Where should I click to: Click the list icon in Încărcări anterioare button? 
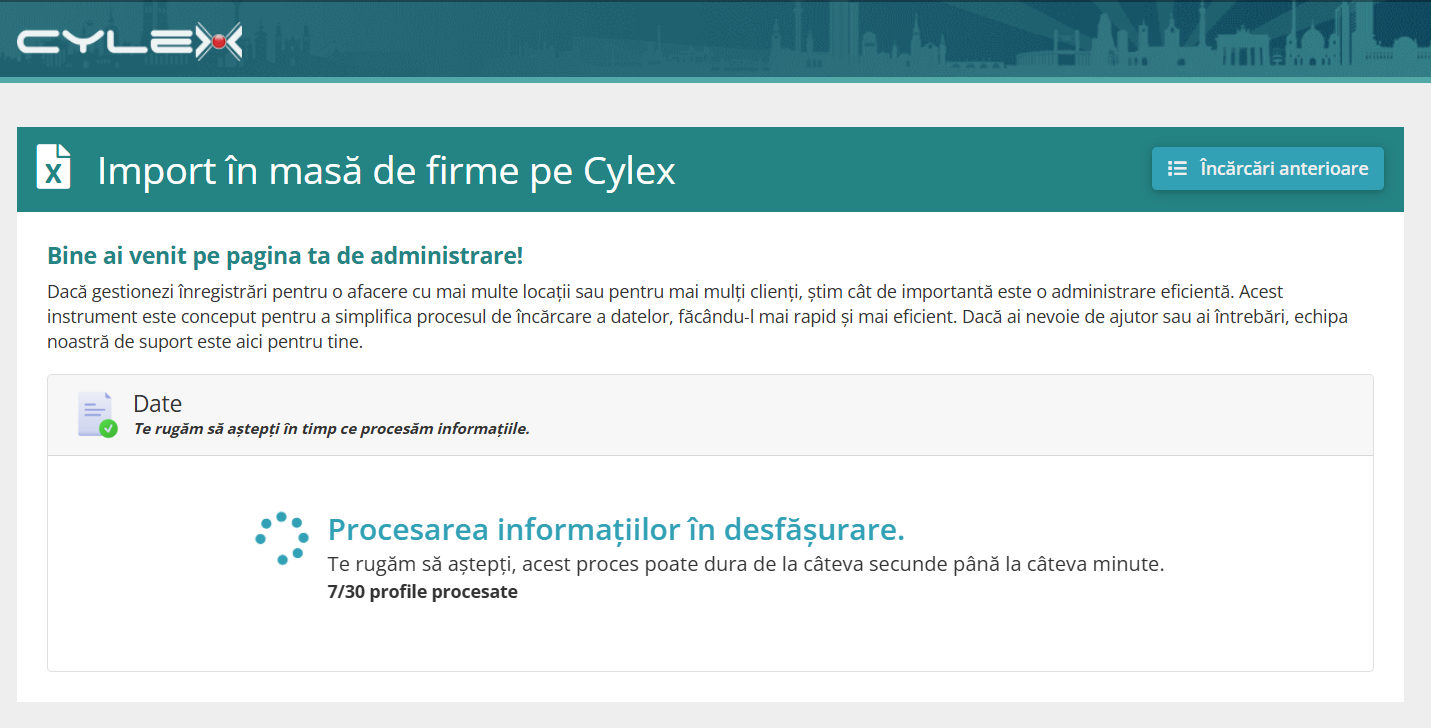click(1178, 169)
